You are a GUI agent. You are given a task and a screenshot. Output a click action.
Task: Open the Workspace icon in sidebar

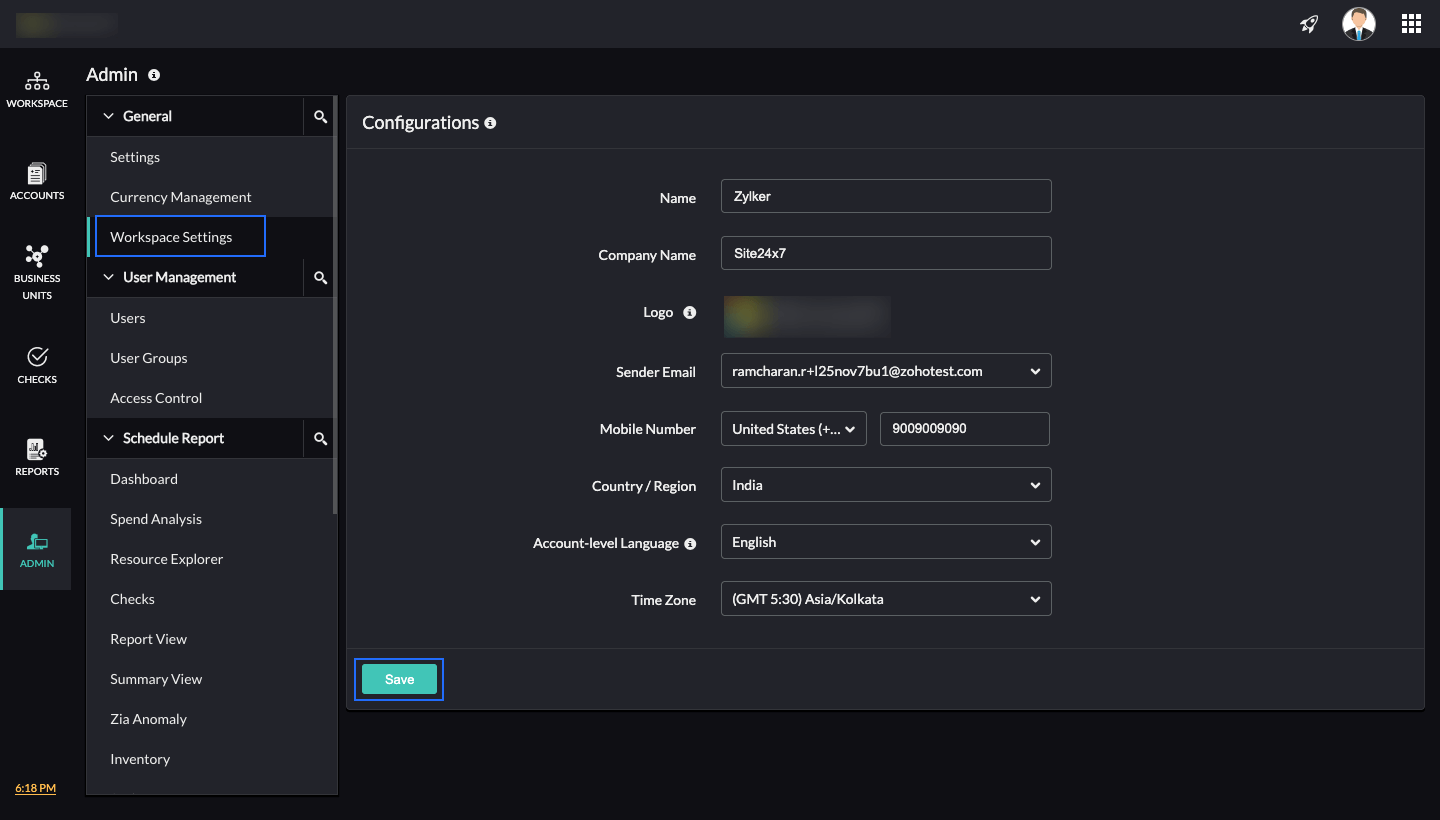[x=37, y=89]
